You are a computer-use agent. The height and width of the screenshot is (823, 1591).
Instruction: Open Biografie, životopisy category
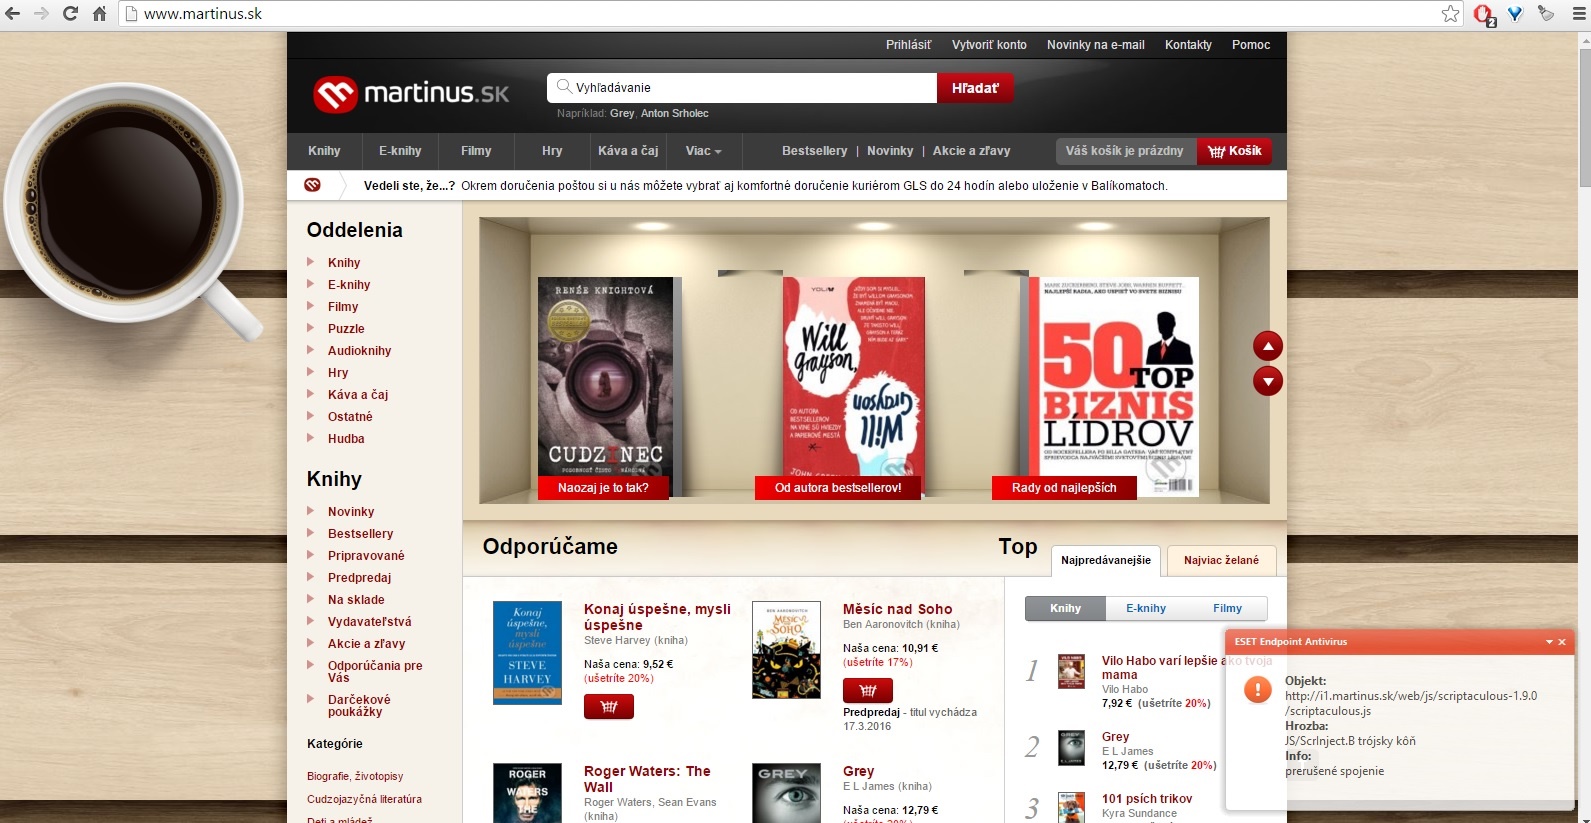tap(355, 776)
